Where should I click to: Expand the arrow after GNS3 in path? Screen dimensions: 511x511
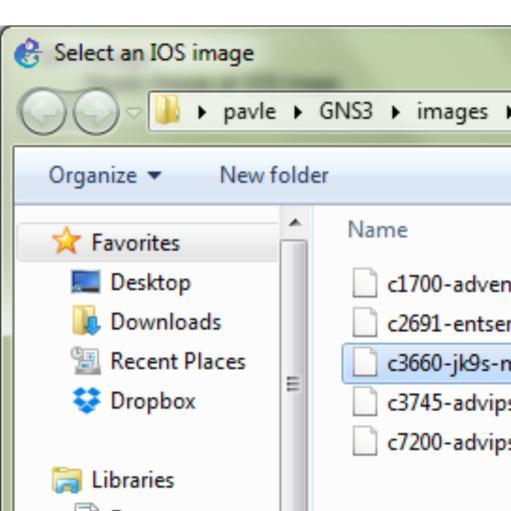[x=396, y=112]
